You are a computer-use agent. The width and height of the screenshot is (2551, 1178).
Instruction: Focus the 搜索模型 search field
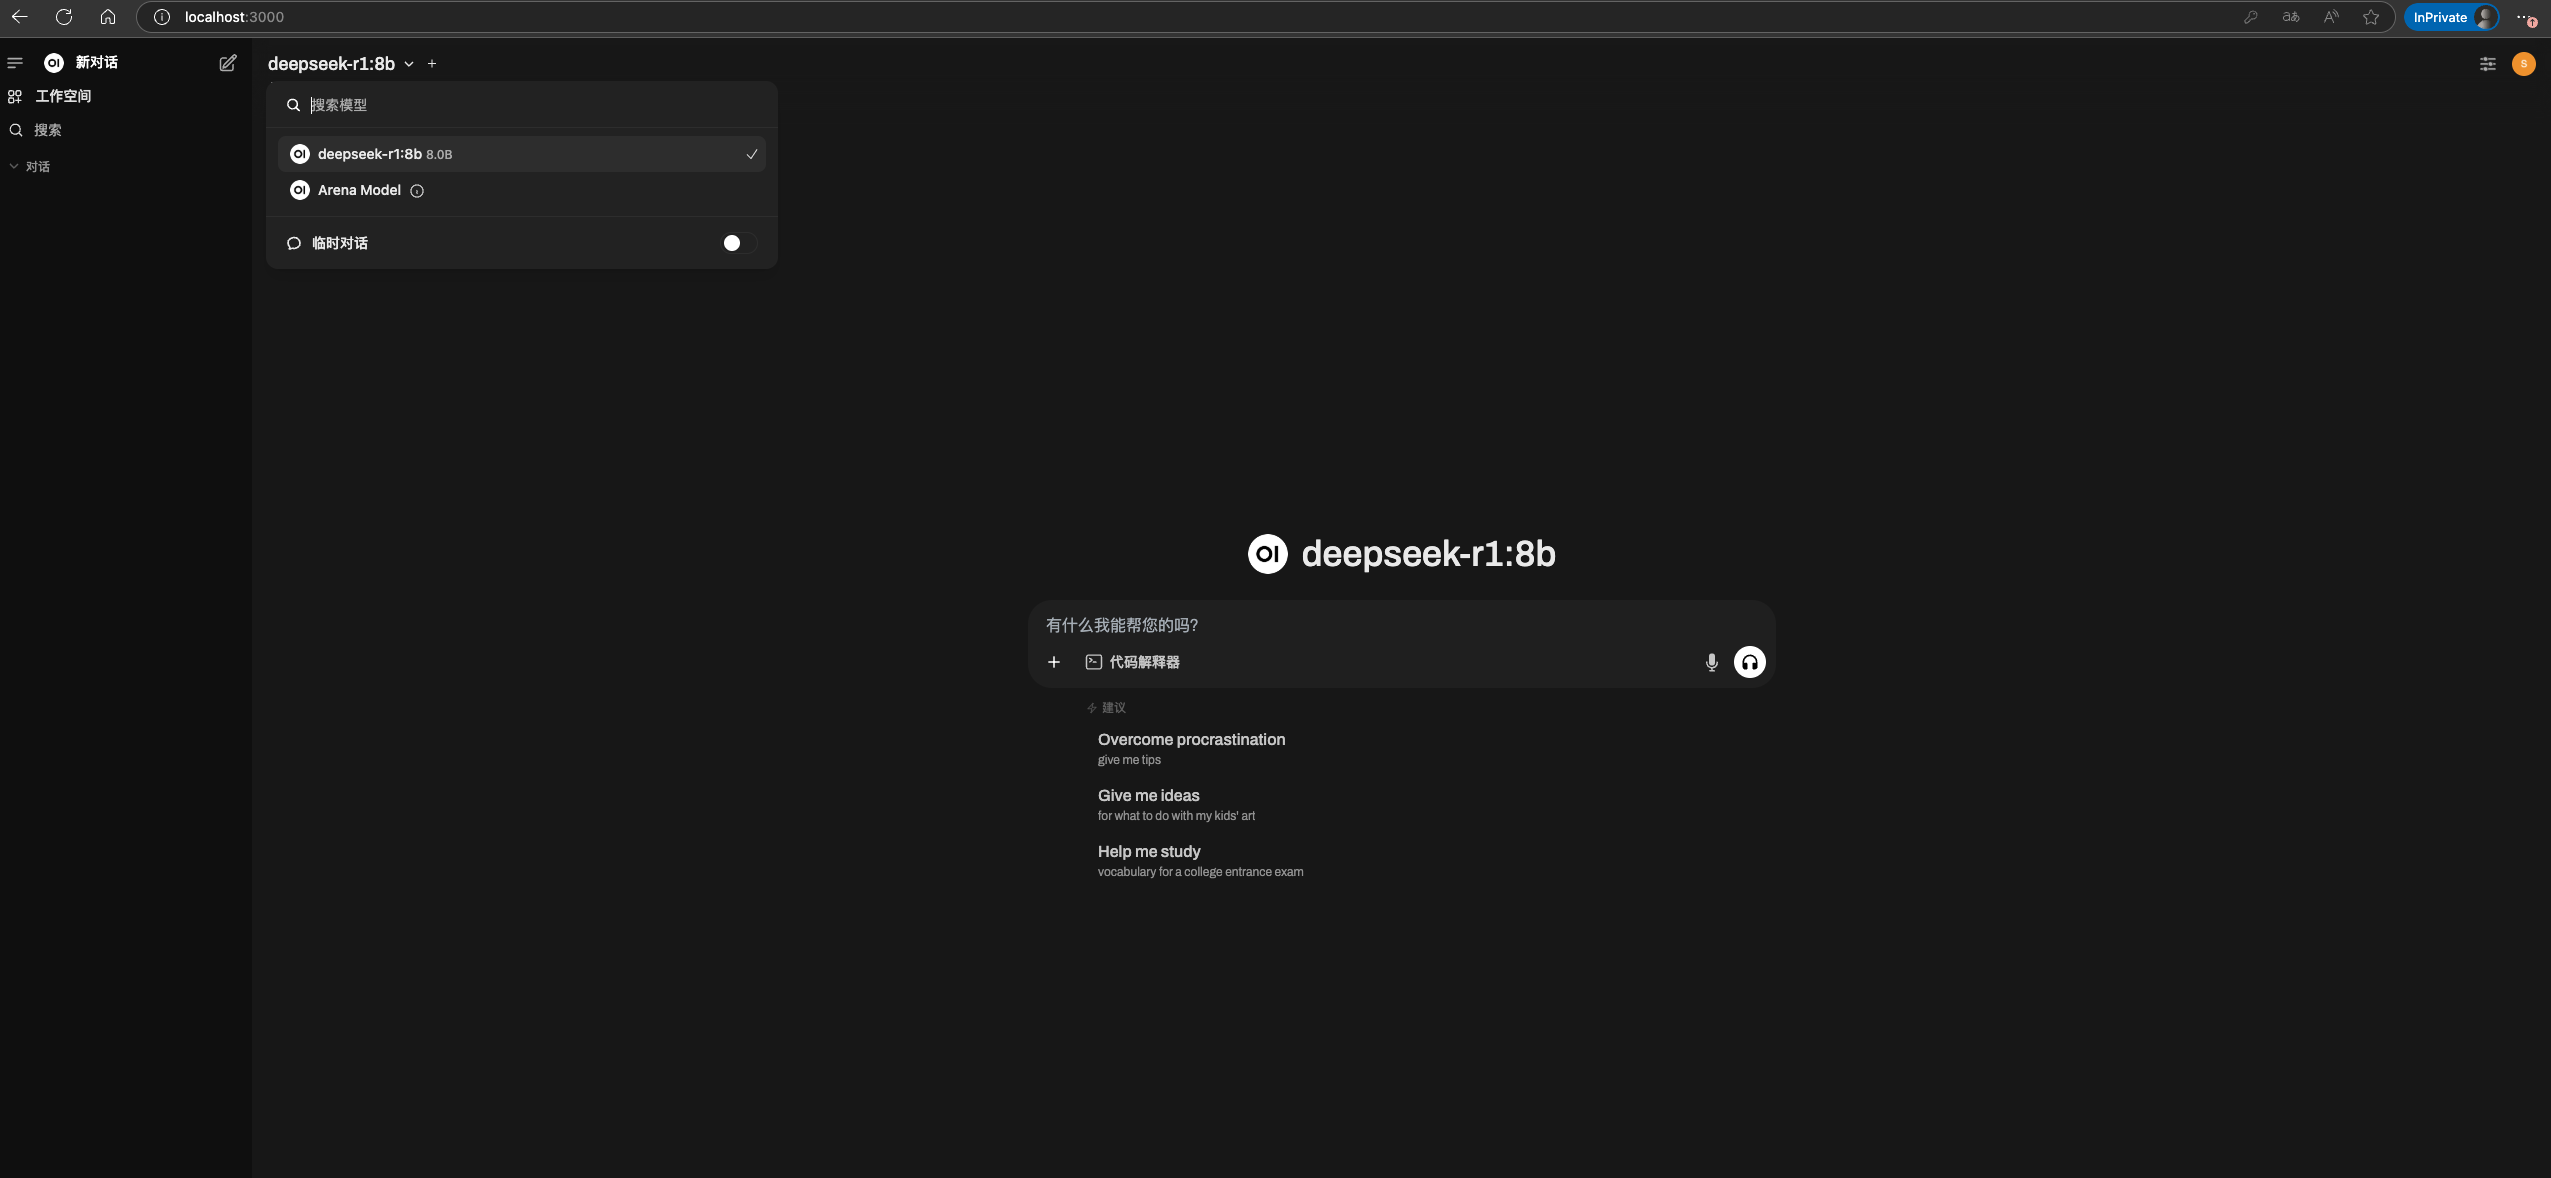pos(530,105)
